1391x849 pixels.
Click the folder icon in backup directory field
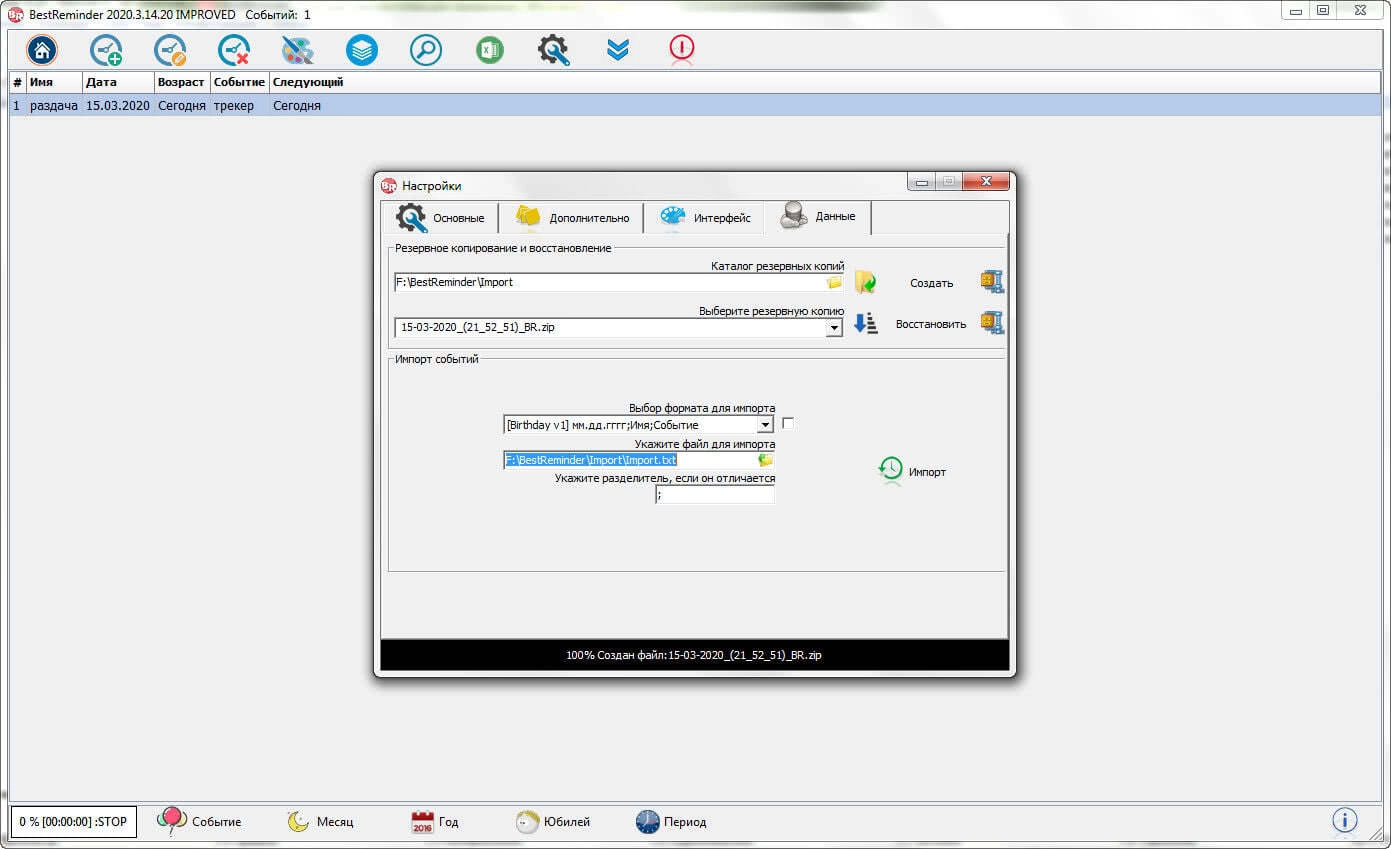coord(835,283)
